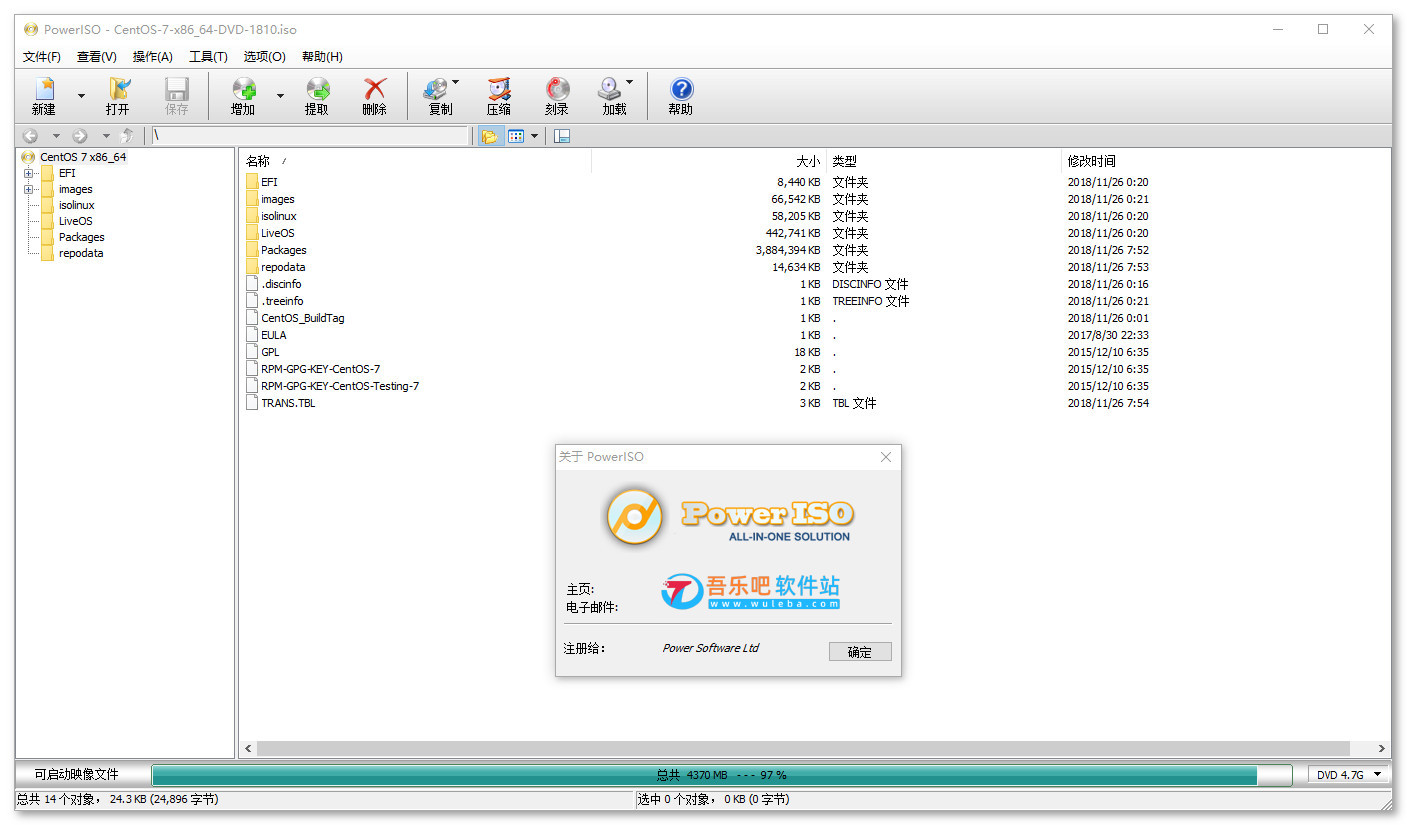Click 可启动映像文件 status label
The width and height of the screenshot is (1407, 825).
tap(76, 775)
